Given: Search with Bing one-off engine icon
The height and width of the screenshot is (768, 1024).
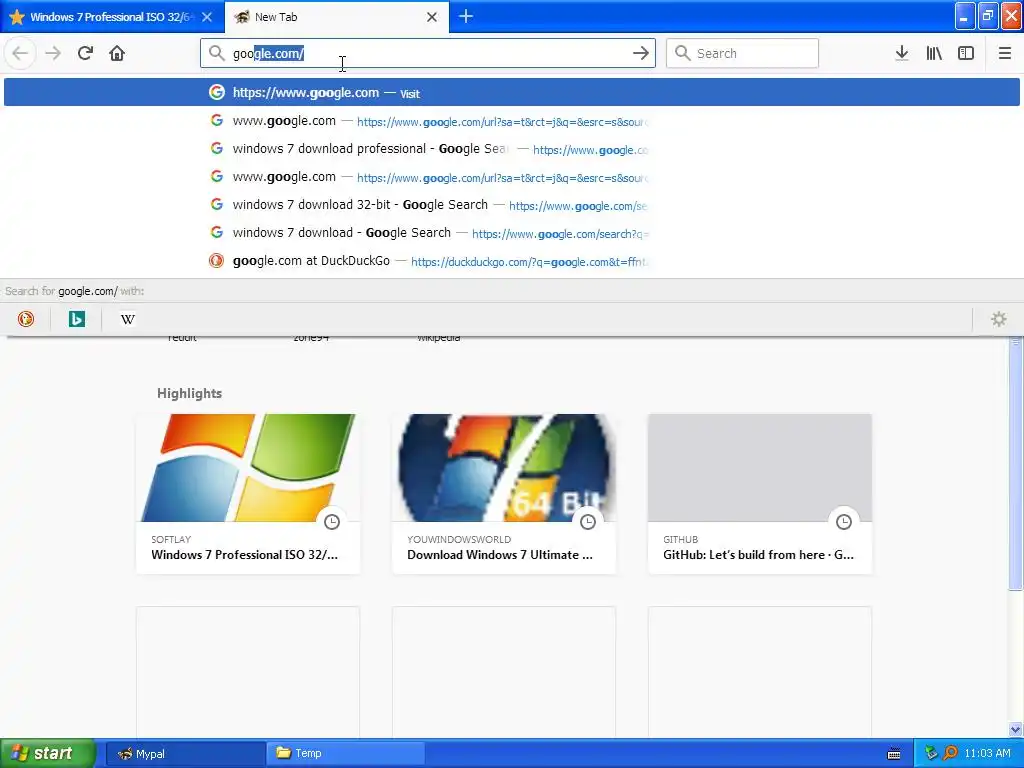Looking at the screenshot, I should [x=76, y=319].
